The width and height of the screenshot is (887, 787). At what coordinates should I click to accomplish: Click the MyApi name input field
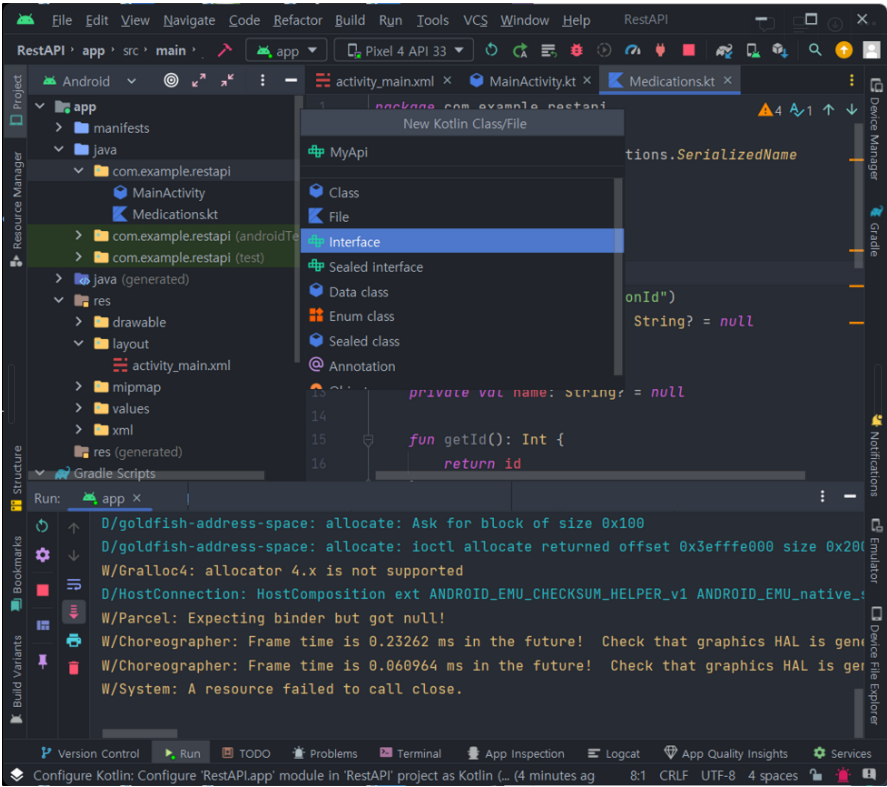coord(462,152)
